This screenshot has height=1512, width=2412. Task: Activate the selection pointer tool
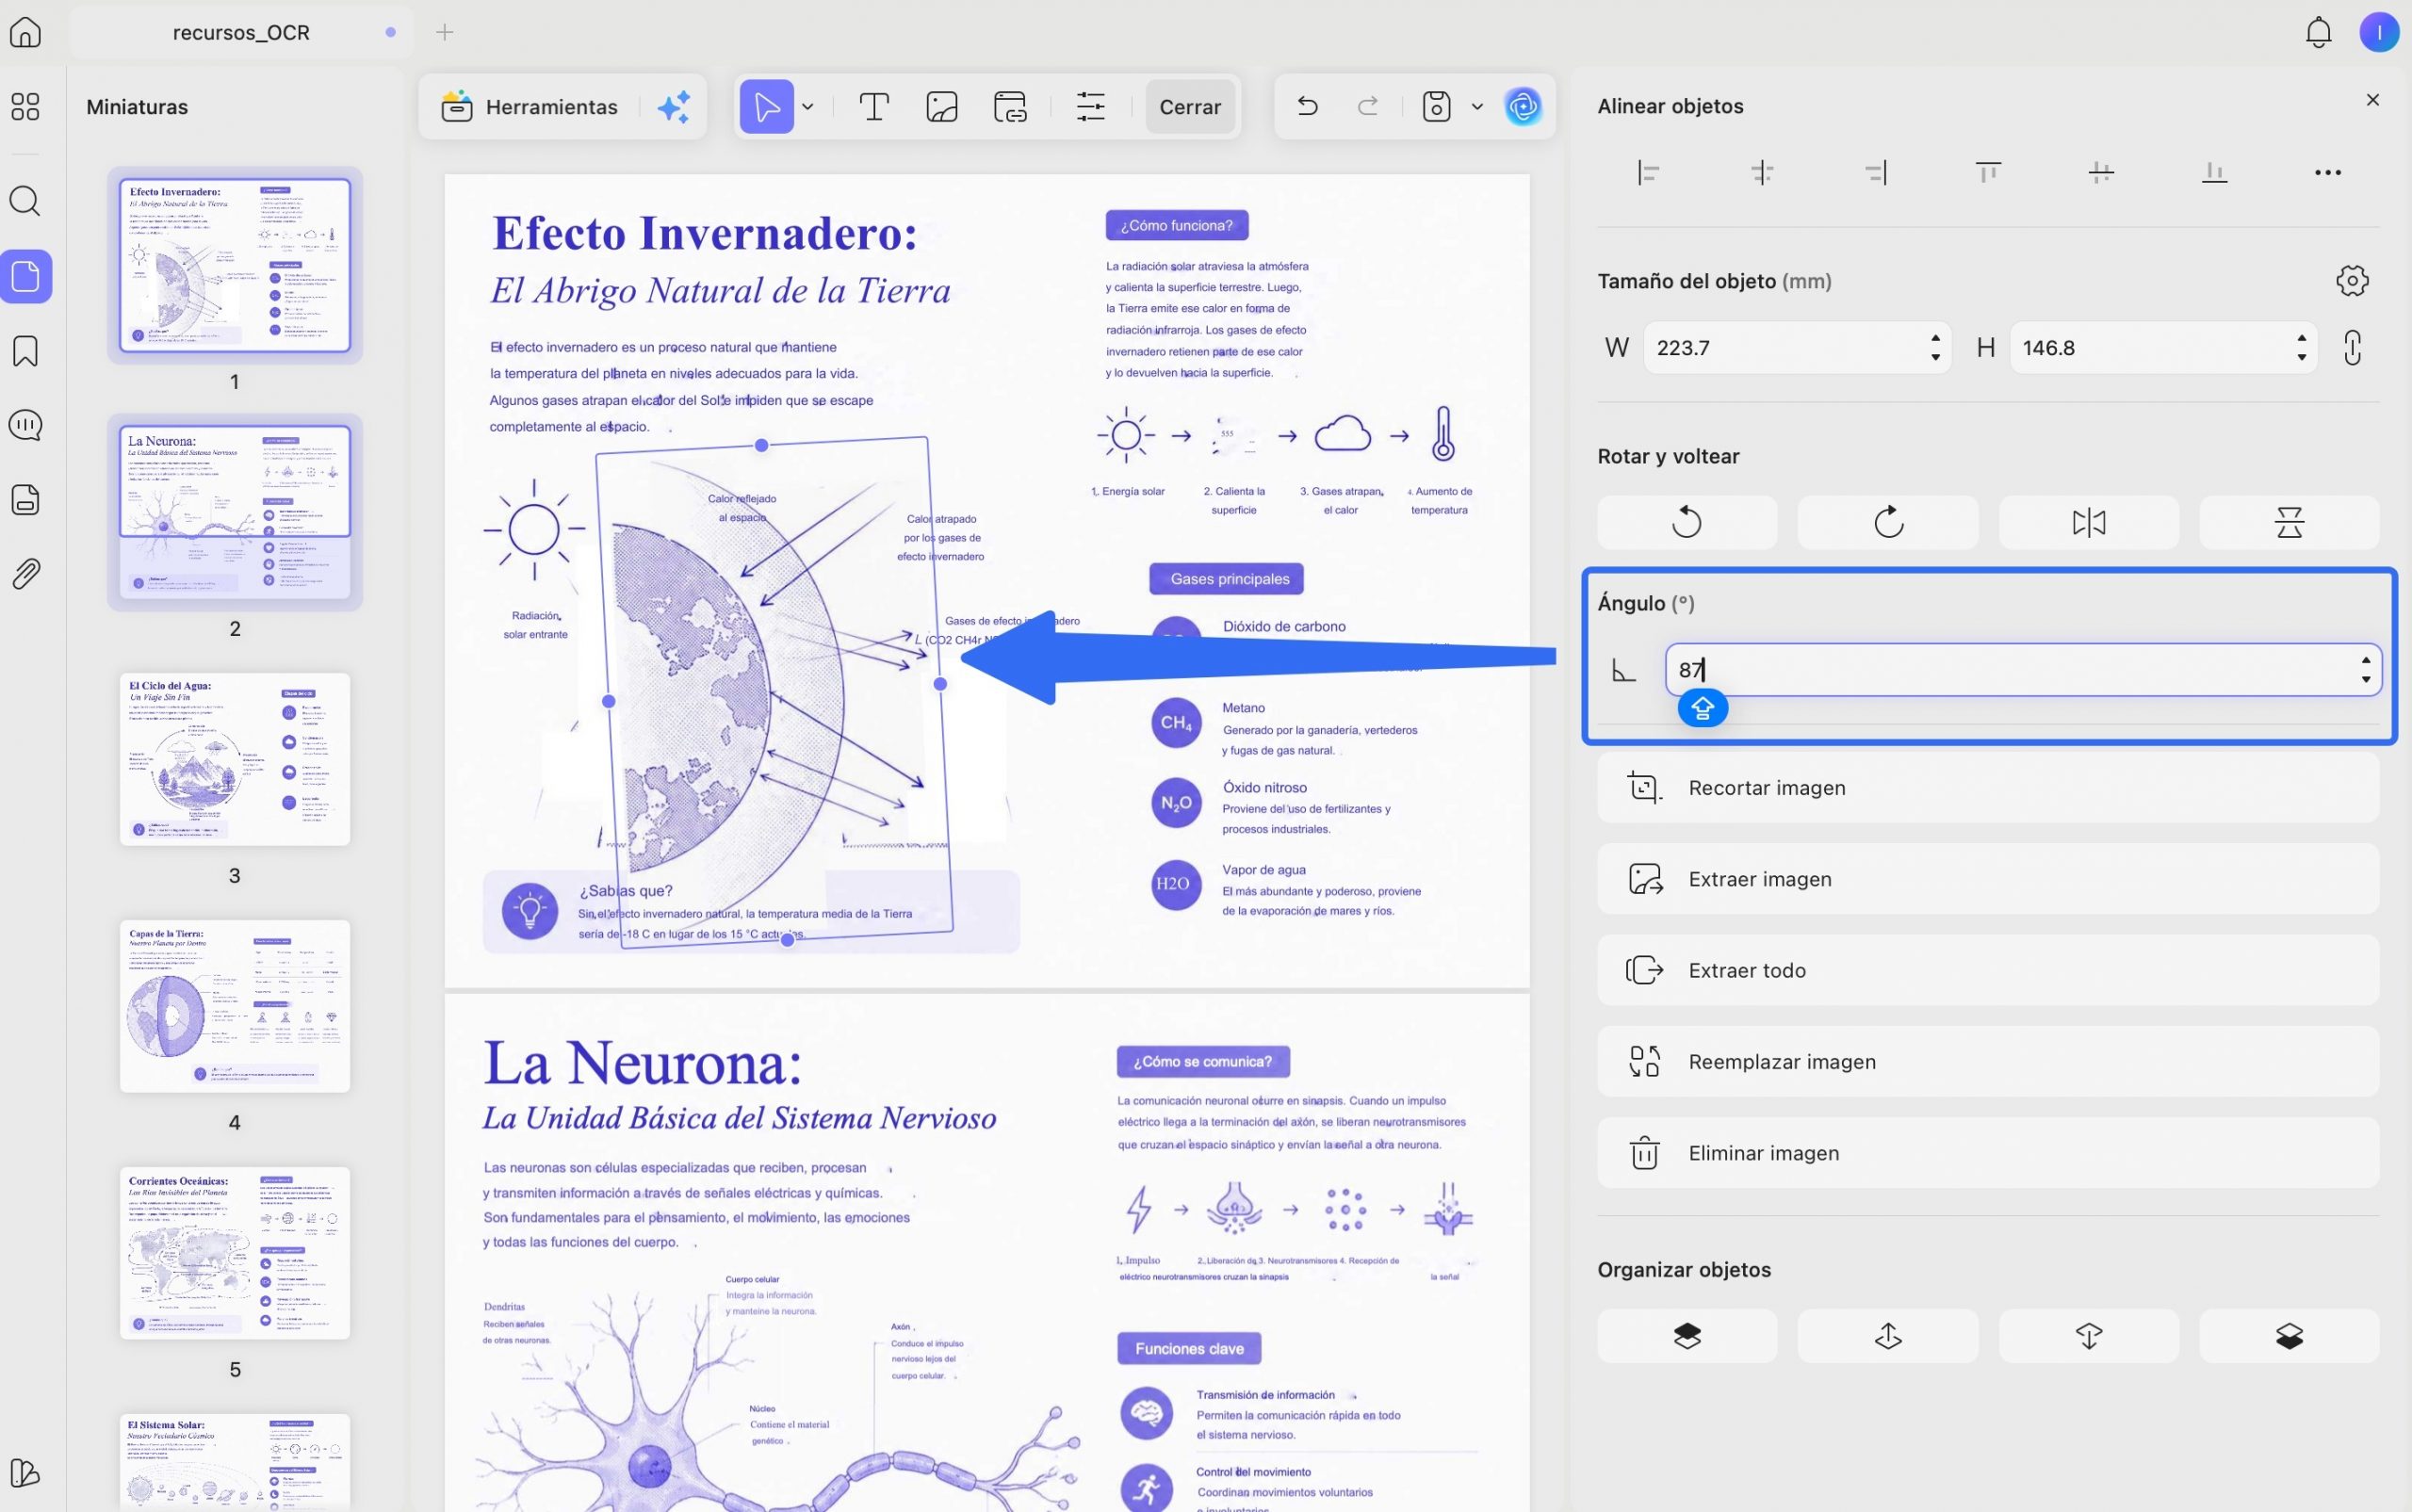click(x=766, y=106)
